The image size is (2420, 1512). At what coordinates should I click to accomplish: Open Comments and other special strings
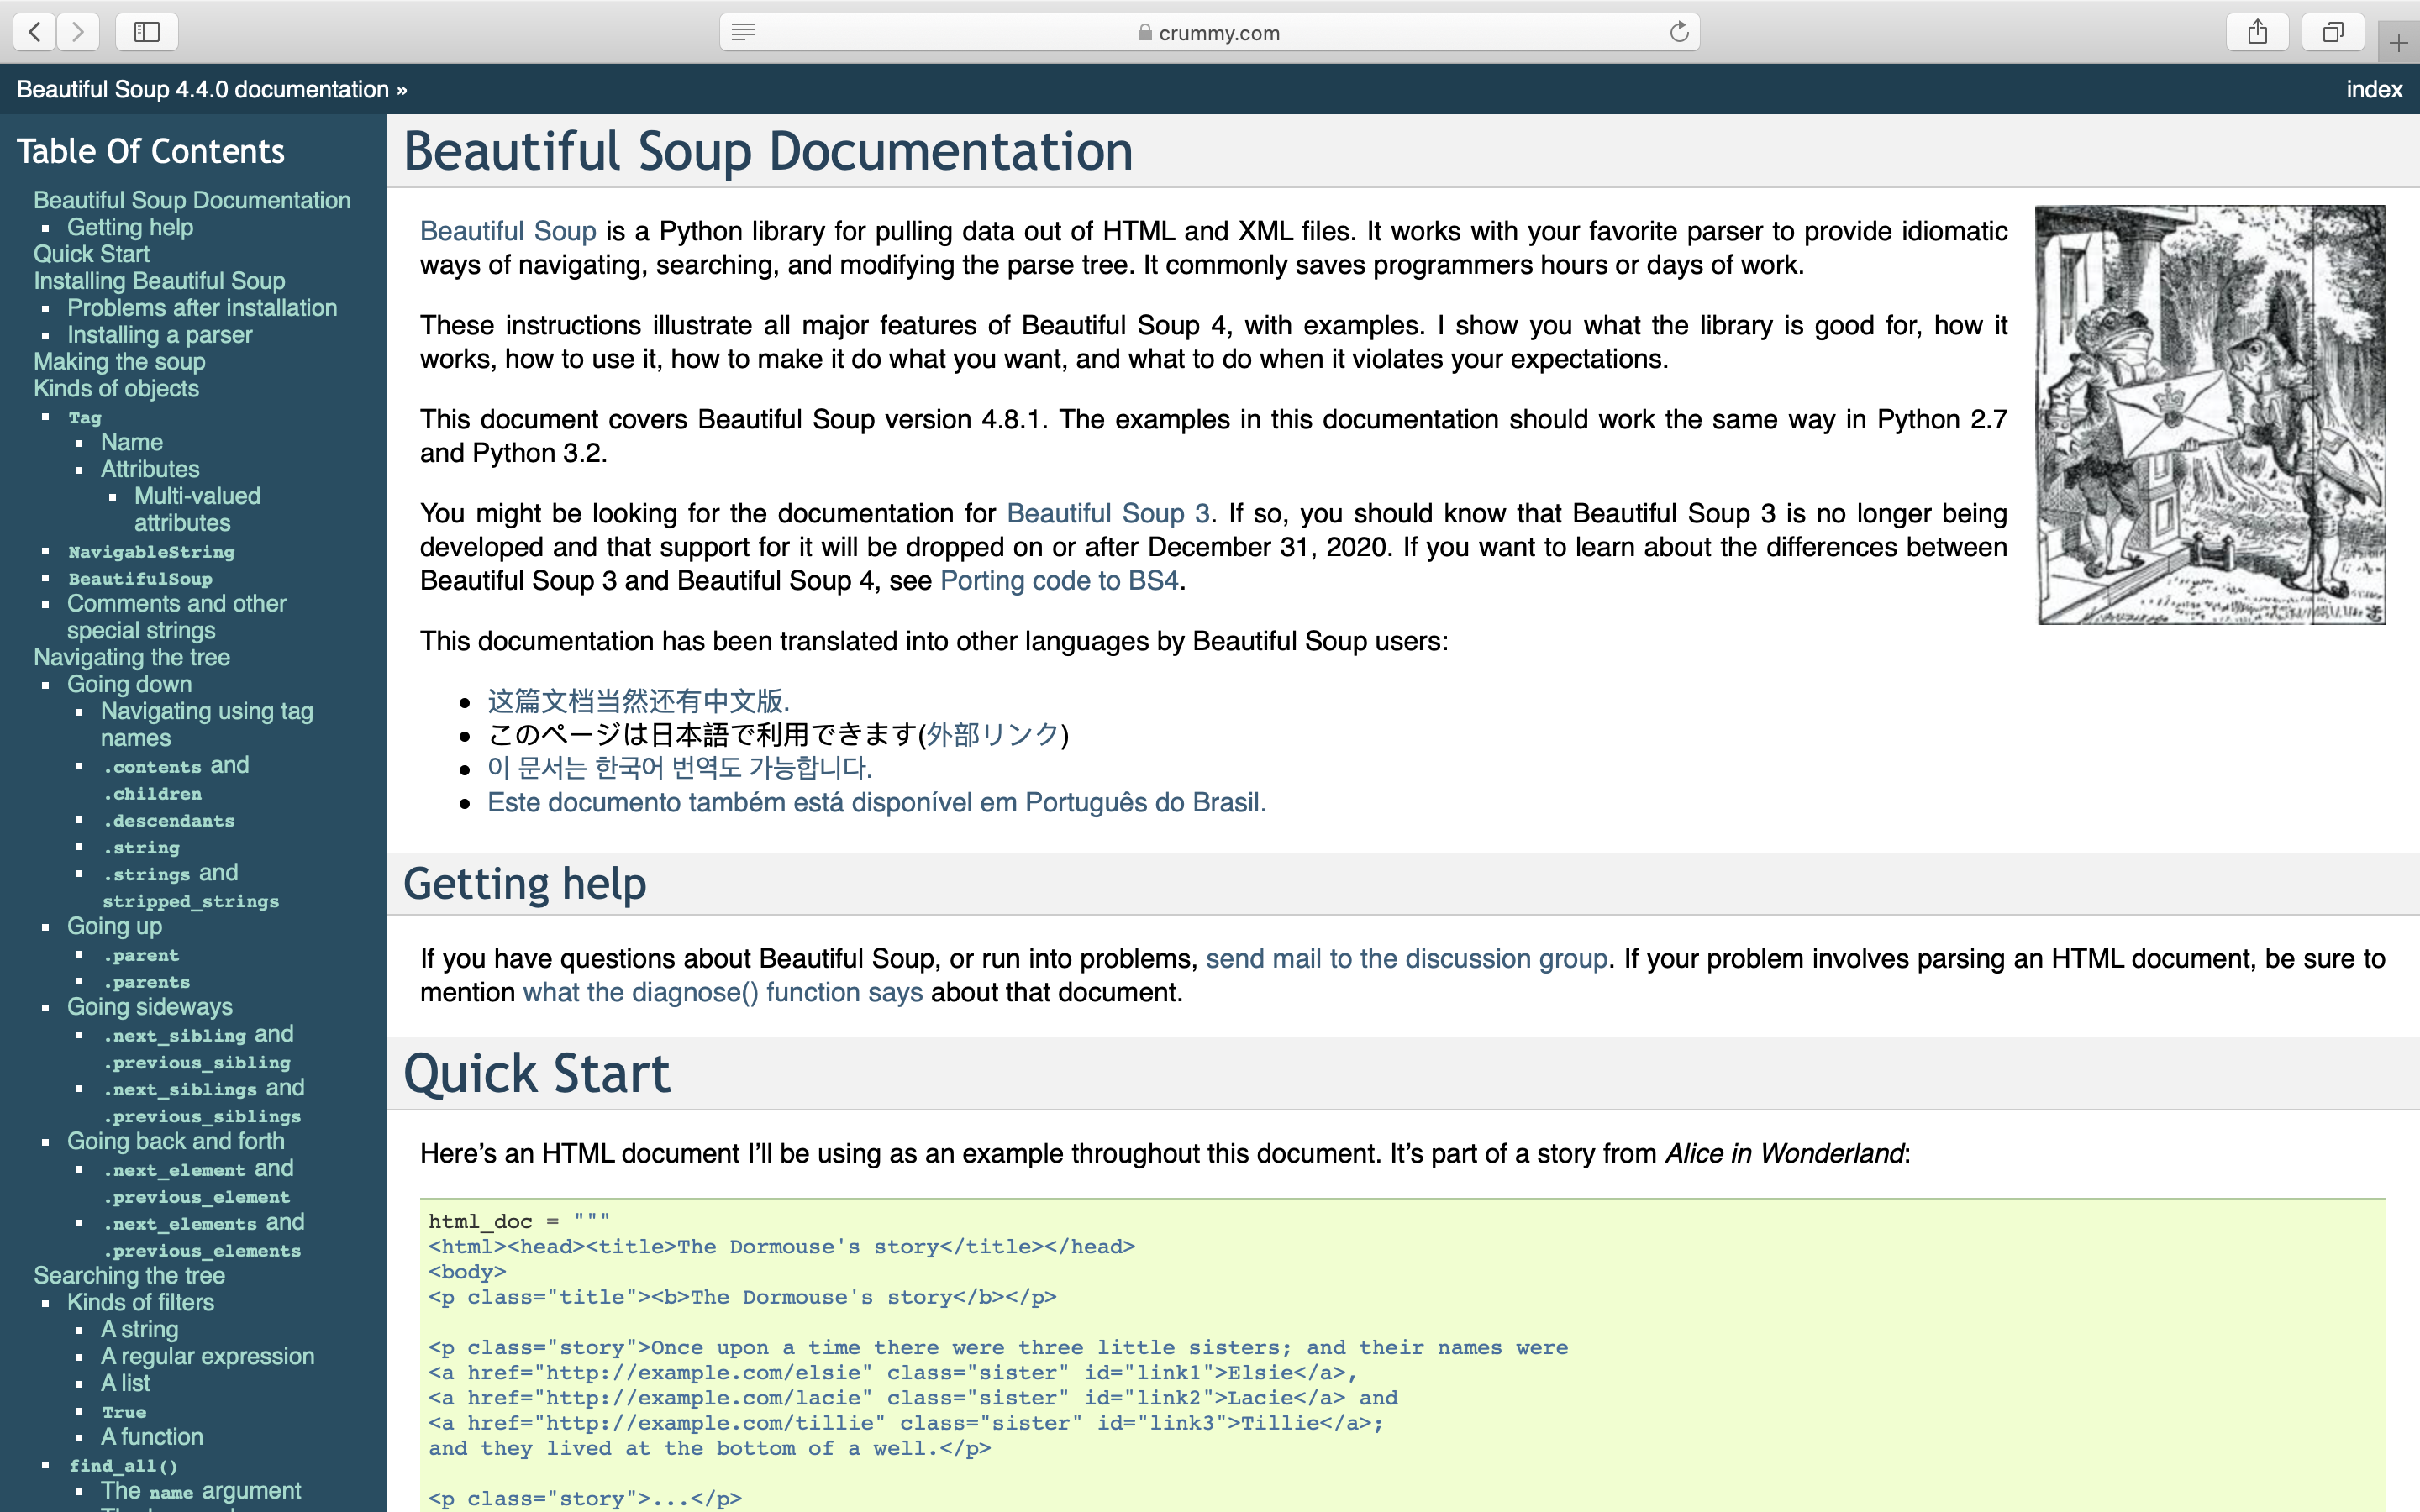pos(176,617)
